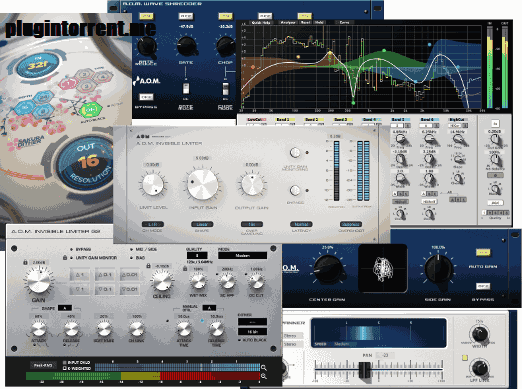Open the SHAPE A selector in Limiter G2

64,308
